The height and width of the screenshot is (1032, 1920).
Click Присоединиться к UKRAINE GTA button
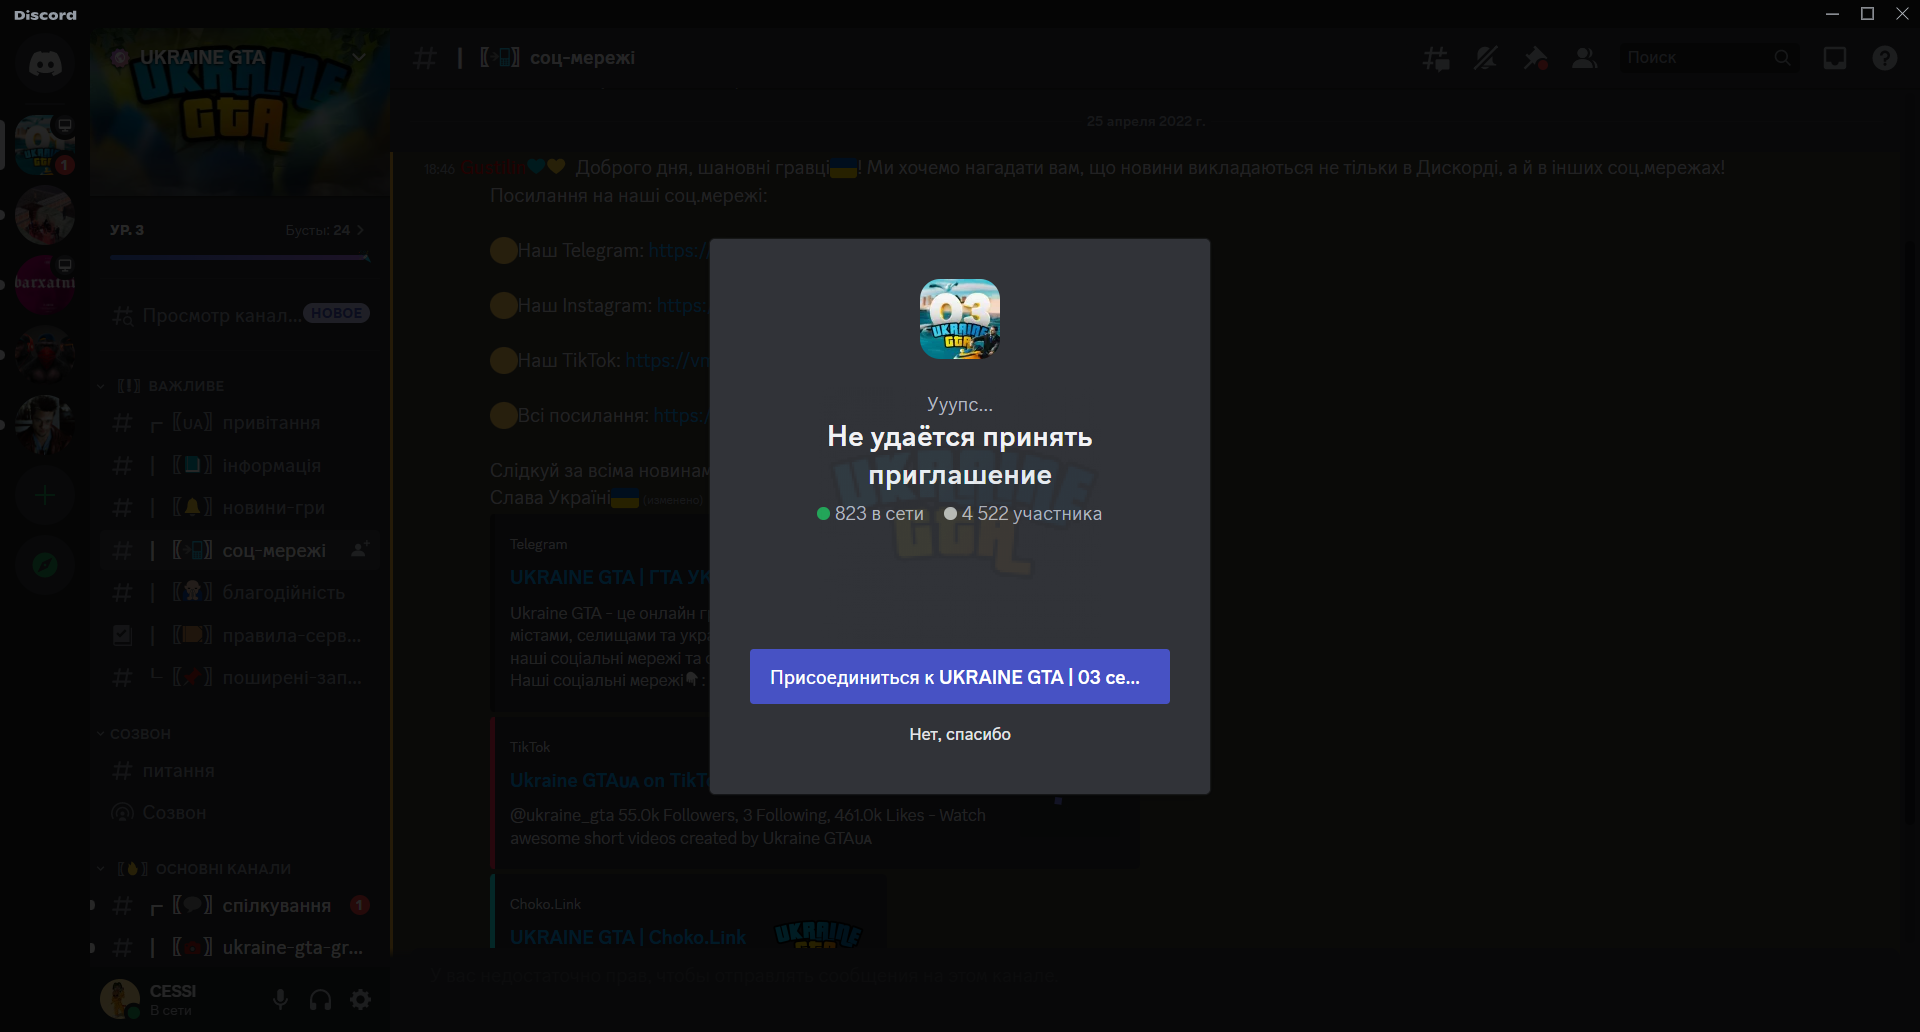960,677
